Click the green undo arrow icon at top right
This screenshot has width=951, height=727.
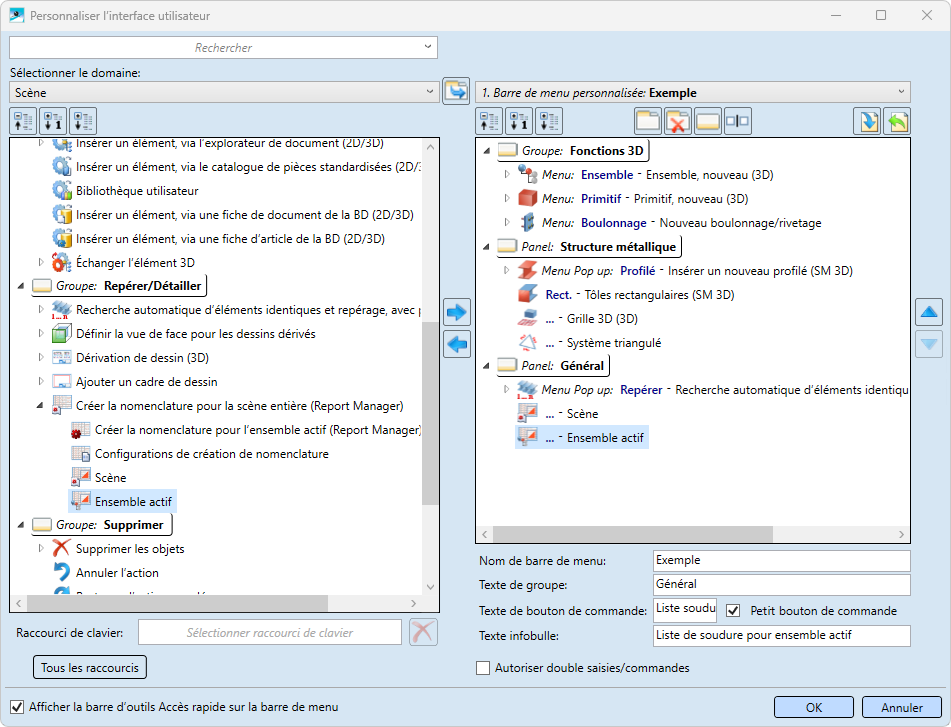[897, 122]
